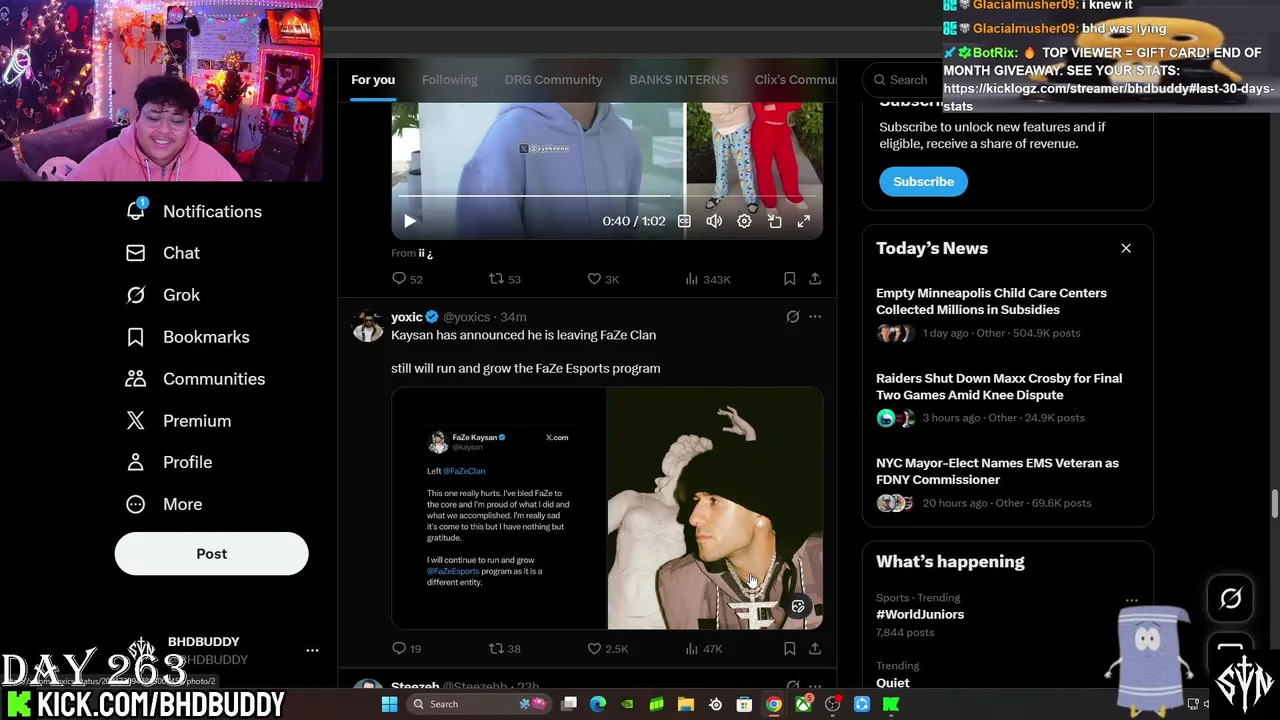
Task: Open the Windows Start menu
Action: click(x=390, y=704)
